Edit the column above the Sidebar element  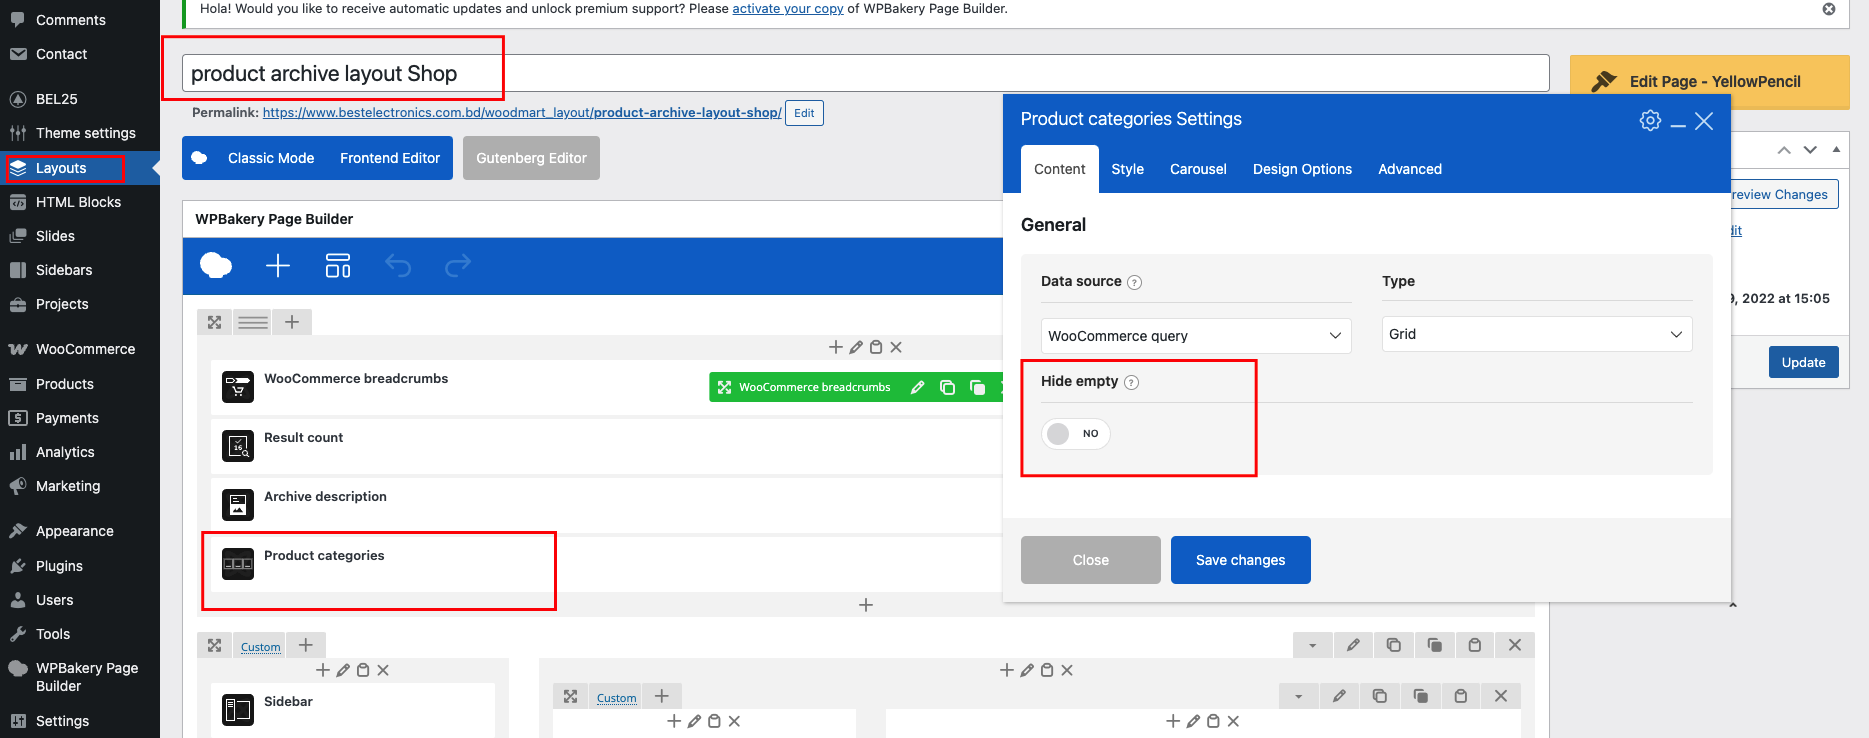[x=343, y=670]
